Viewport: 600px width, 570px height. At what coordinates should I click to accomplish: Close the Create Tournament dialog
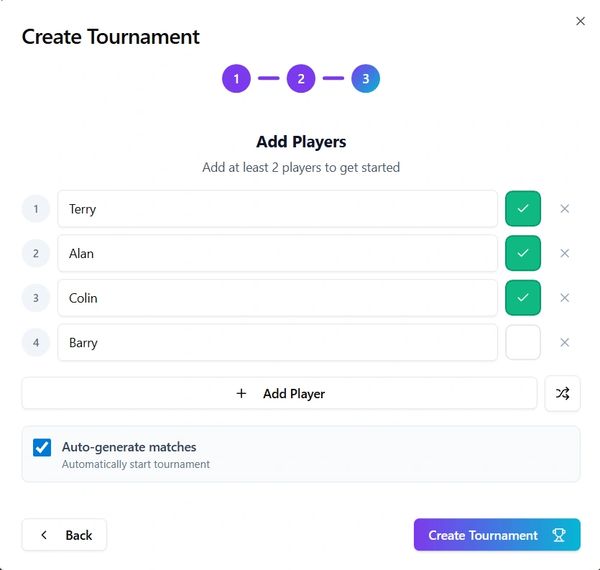(x=580, y=21)
